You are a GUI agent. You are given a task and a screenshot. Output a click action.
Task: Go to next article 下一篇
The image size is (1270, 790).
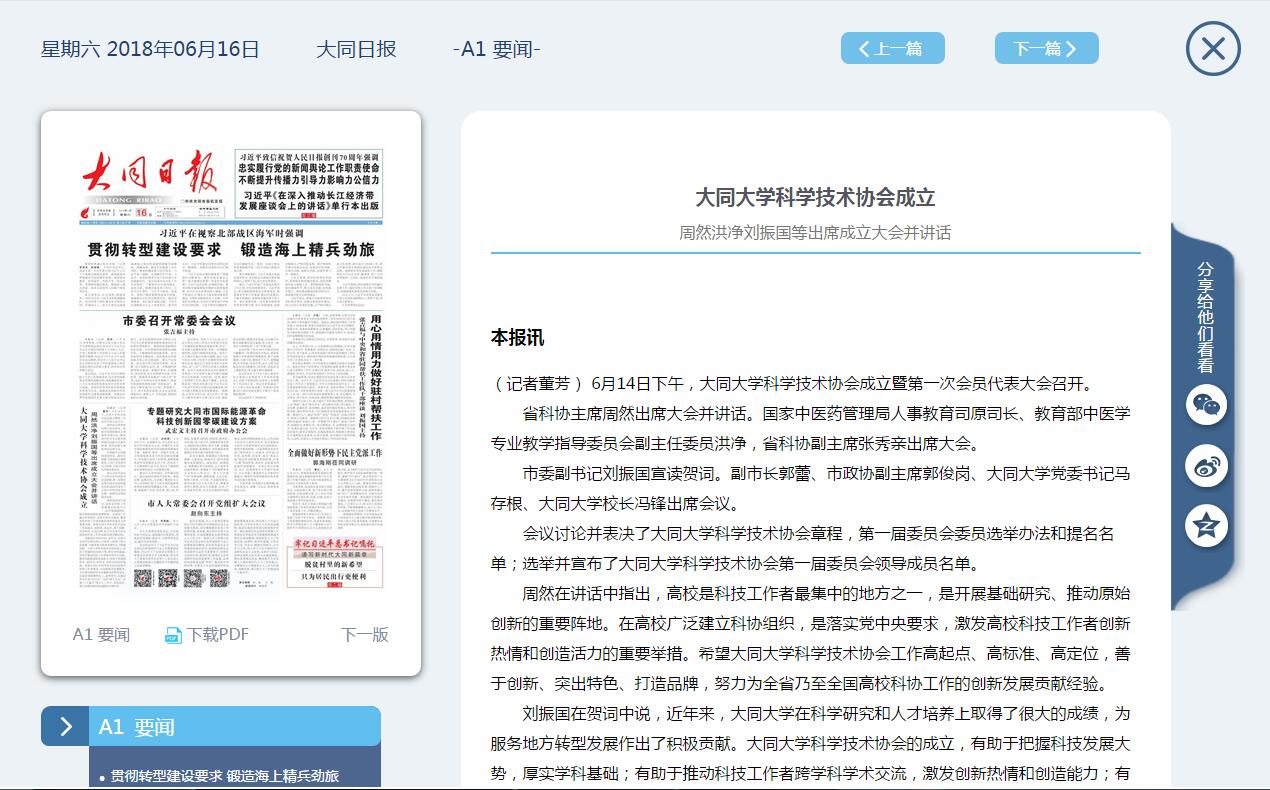coord(1046,48)
